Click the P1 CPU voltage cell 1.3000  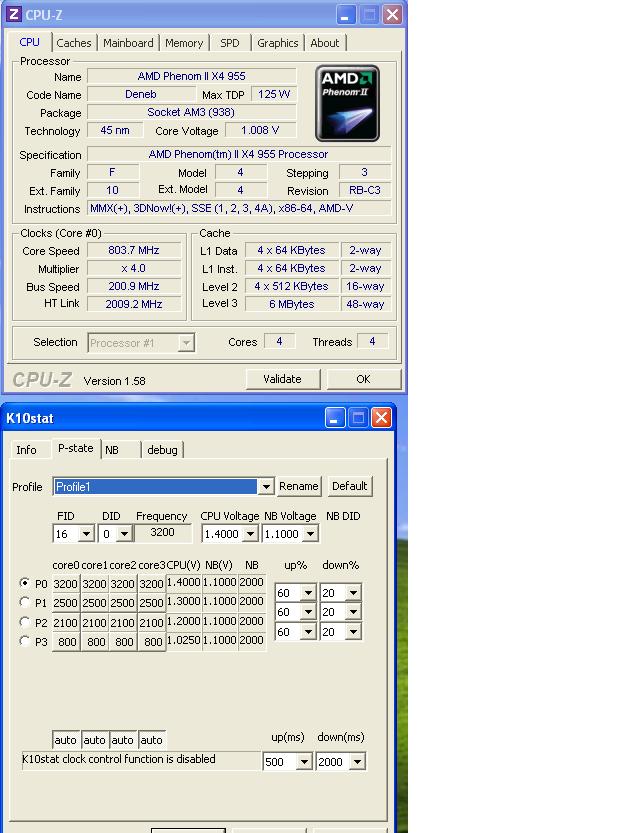coord(184,601)
